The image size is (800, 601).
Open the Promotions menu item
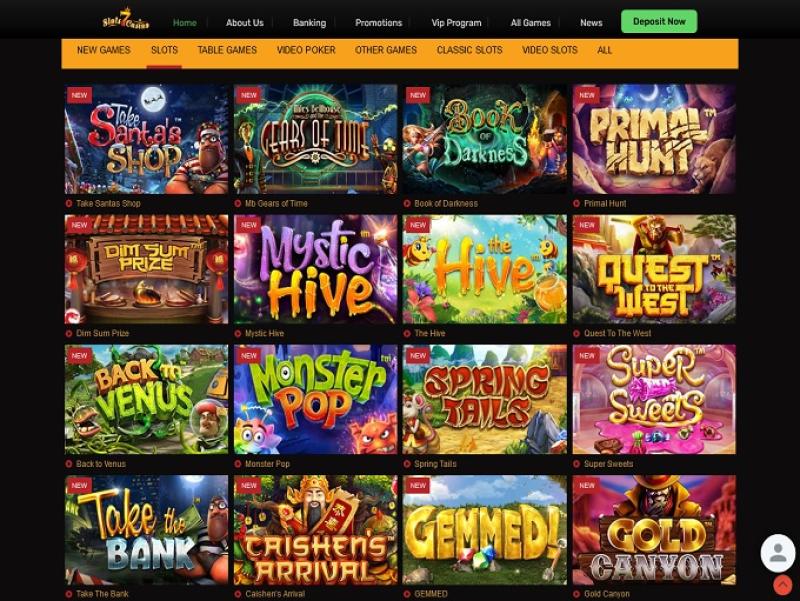(379, 22)
